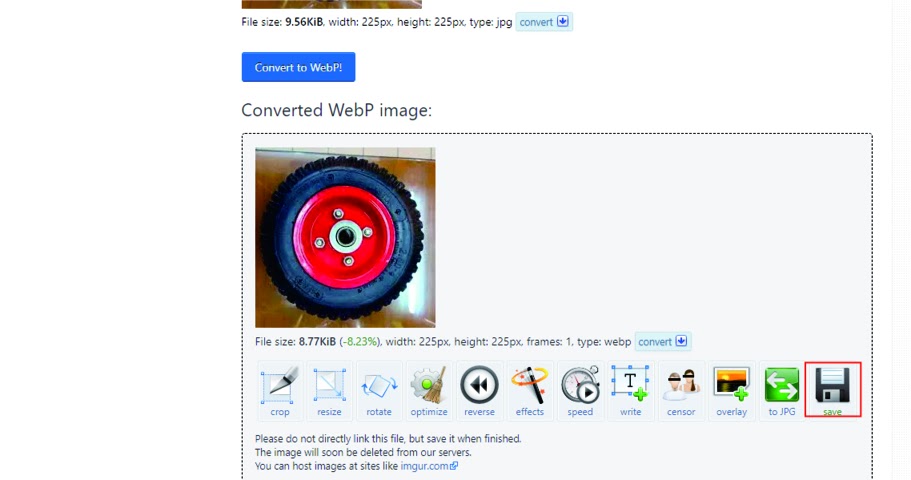The height and width of the screenshot is (480, 911).
Task: Open the resize tool
Action: (329, 391)
